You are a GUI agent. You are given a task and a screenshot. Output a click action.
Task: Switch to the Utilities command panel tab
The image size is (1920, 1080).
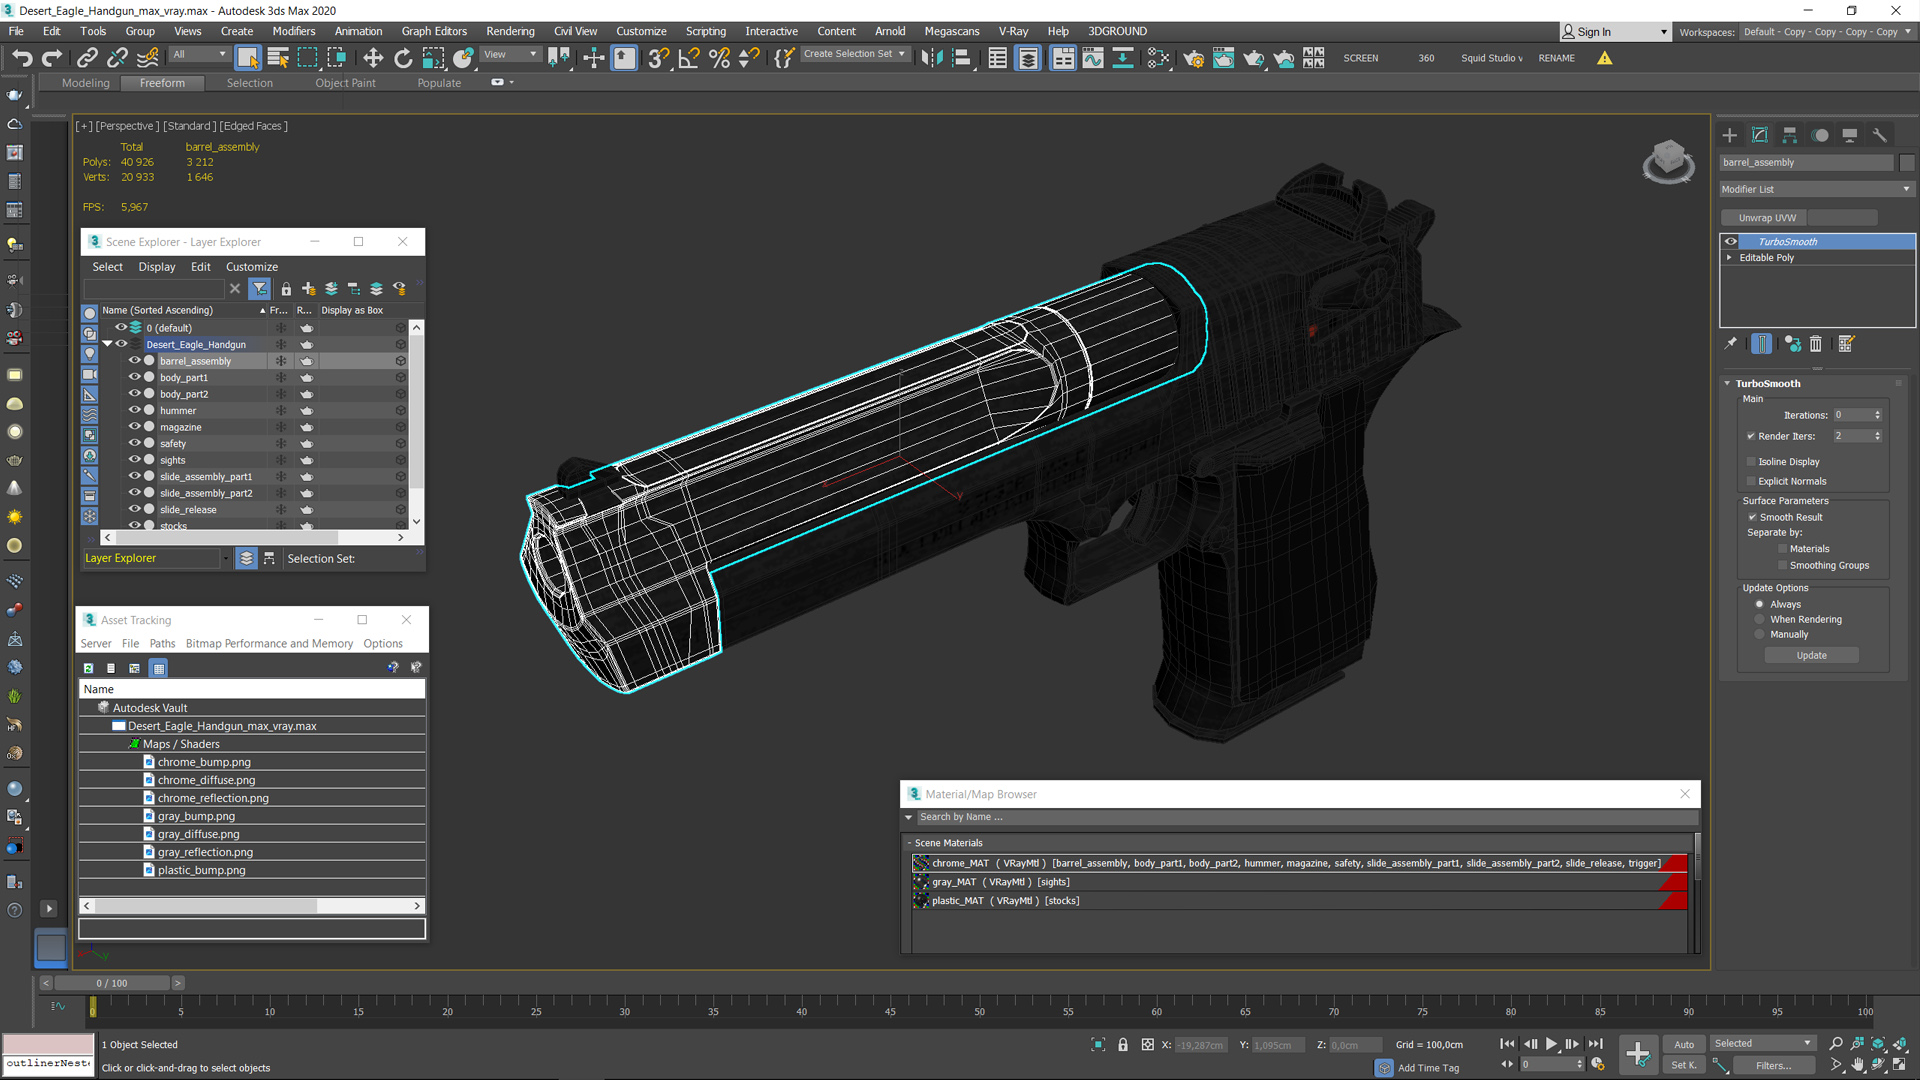(1880, 135)
